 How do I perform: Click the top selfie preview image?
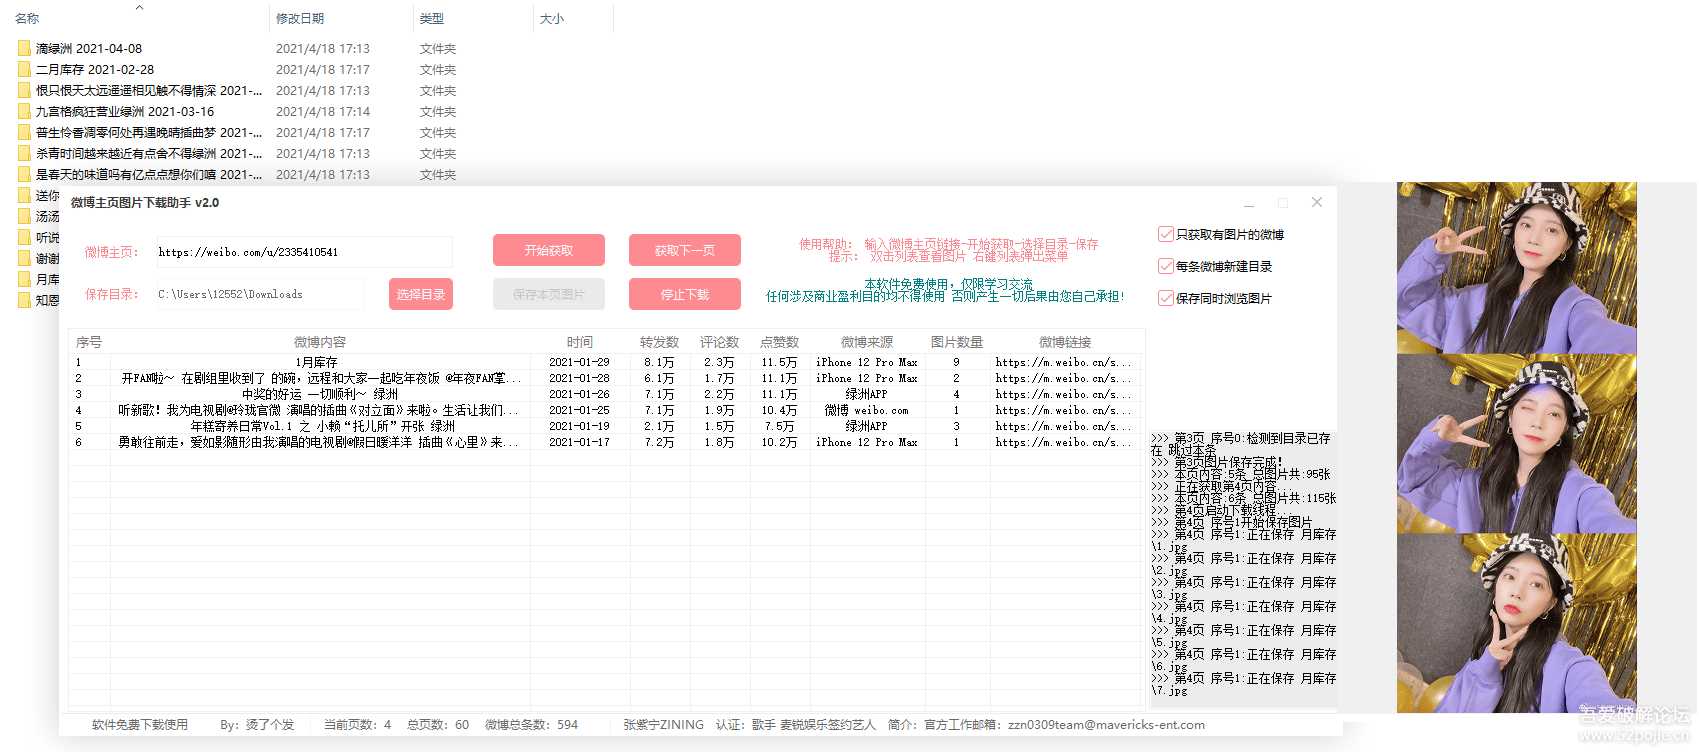1516,268
